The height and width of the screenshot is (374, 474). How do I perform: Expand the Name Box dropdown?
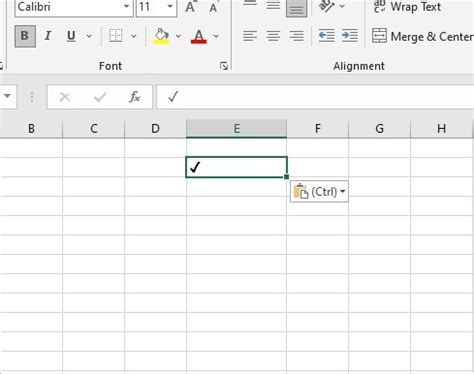tap(7, 96)
